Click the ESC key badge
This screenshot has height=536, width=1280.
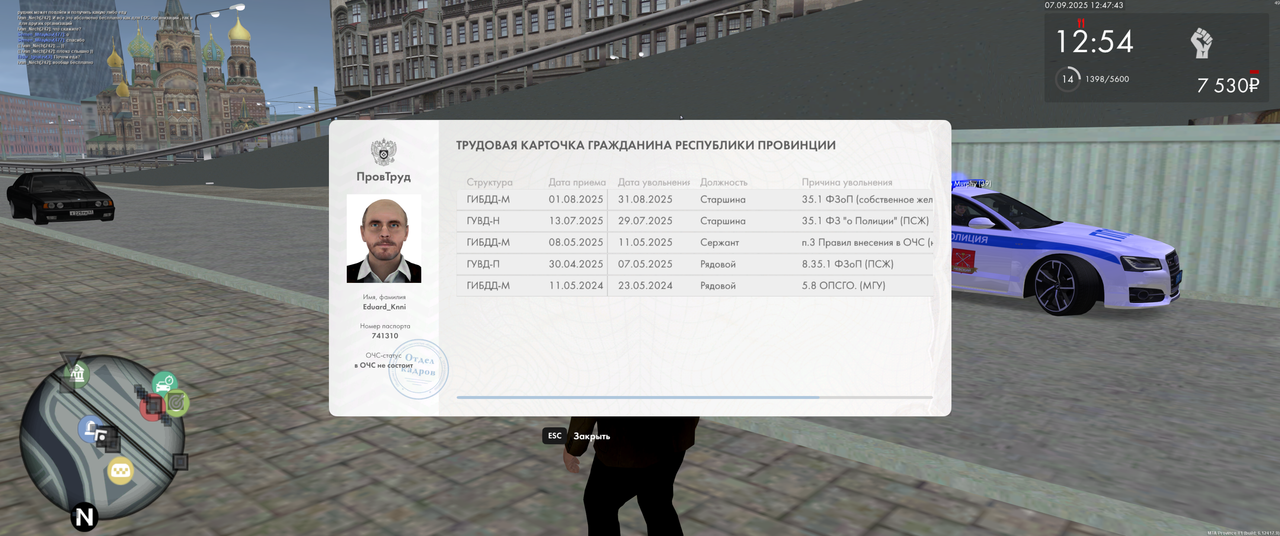554,436
